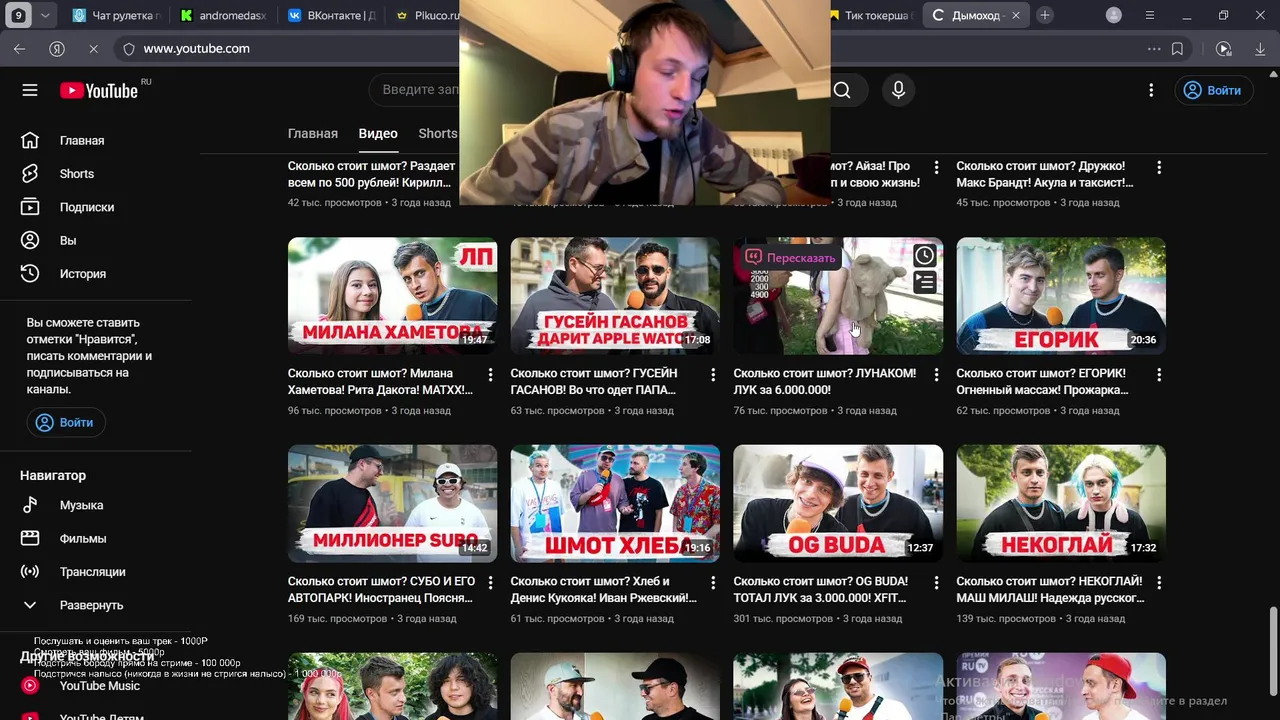Add ЛУНАКОМ video to queue
Screen dimensions: 1280x720
coord(925,282)
